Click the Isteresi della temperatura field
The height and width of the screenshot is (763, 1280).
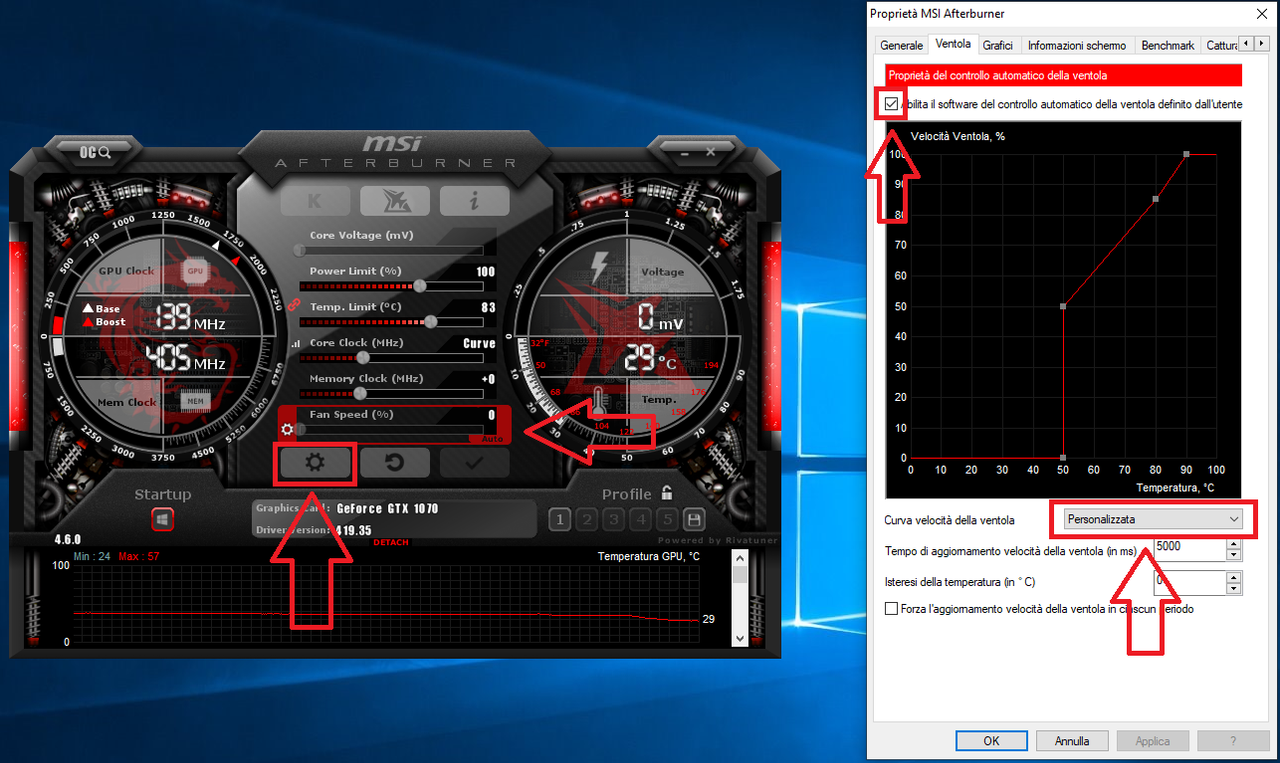1188,581
